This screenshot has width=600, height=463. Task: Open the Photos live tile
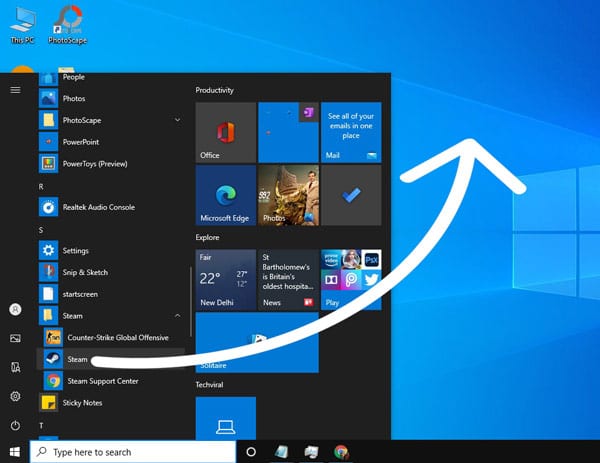tap(289, 195)
